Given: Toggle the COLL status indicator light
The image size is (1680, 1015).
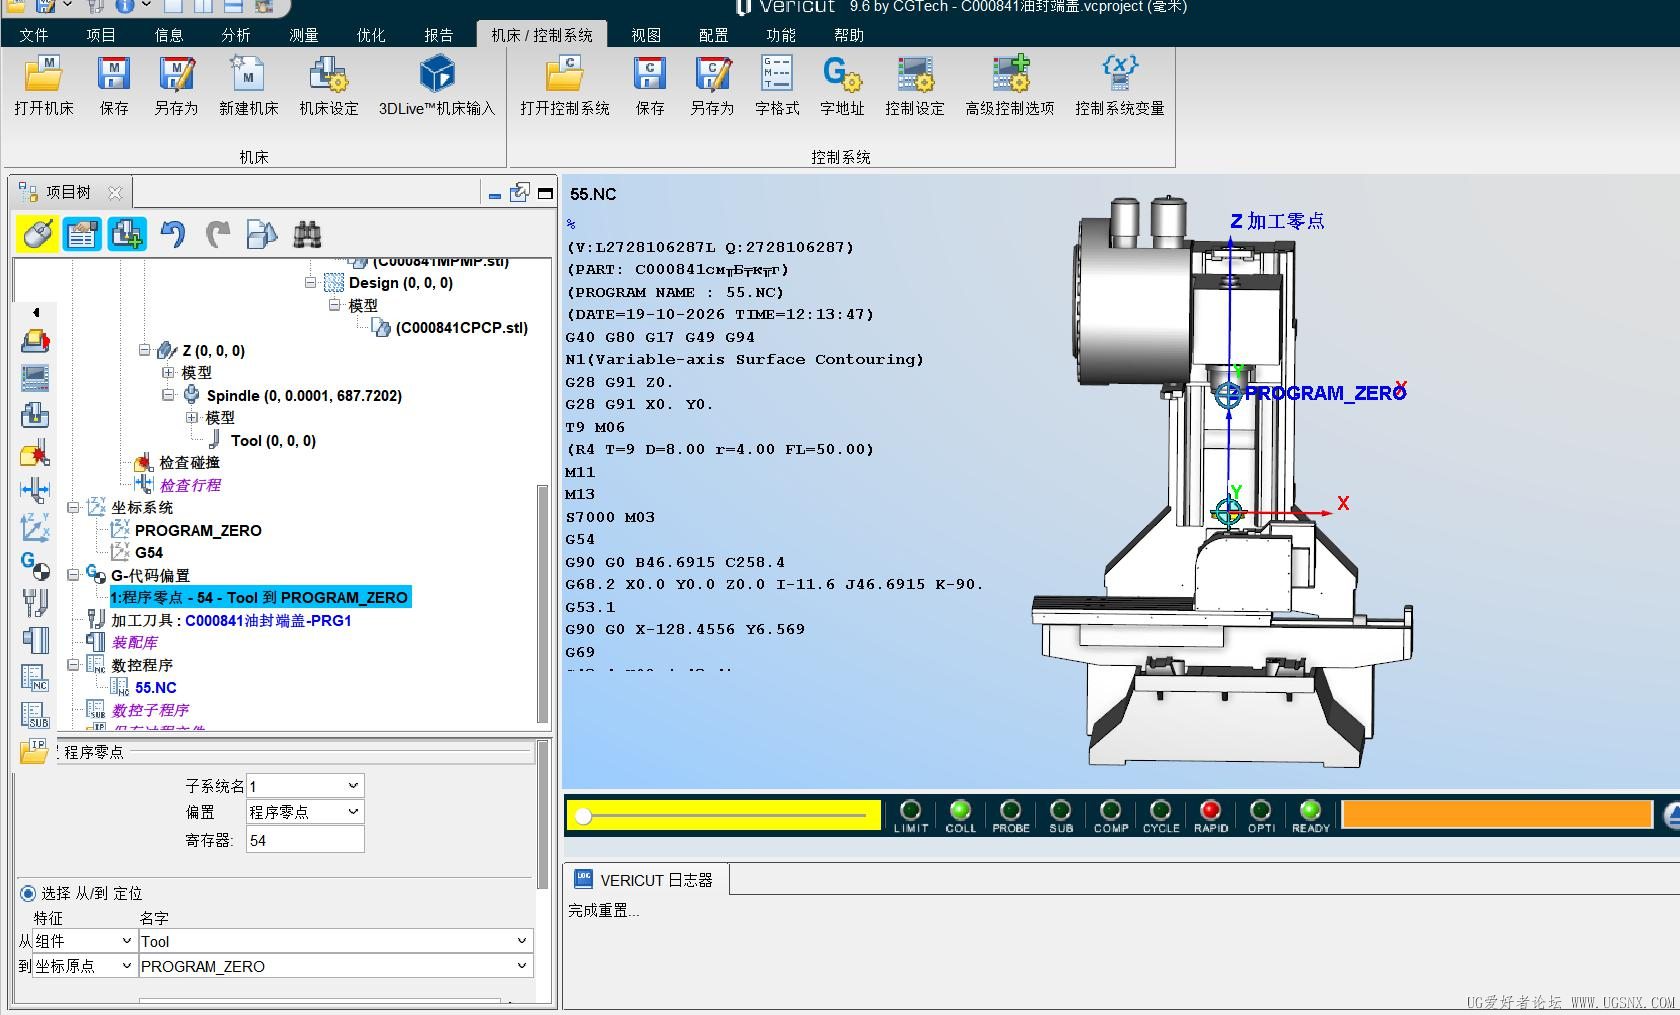Looking at the screenshot, I should pos(960,810).
